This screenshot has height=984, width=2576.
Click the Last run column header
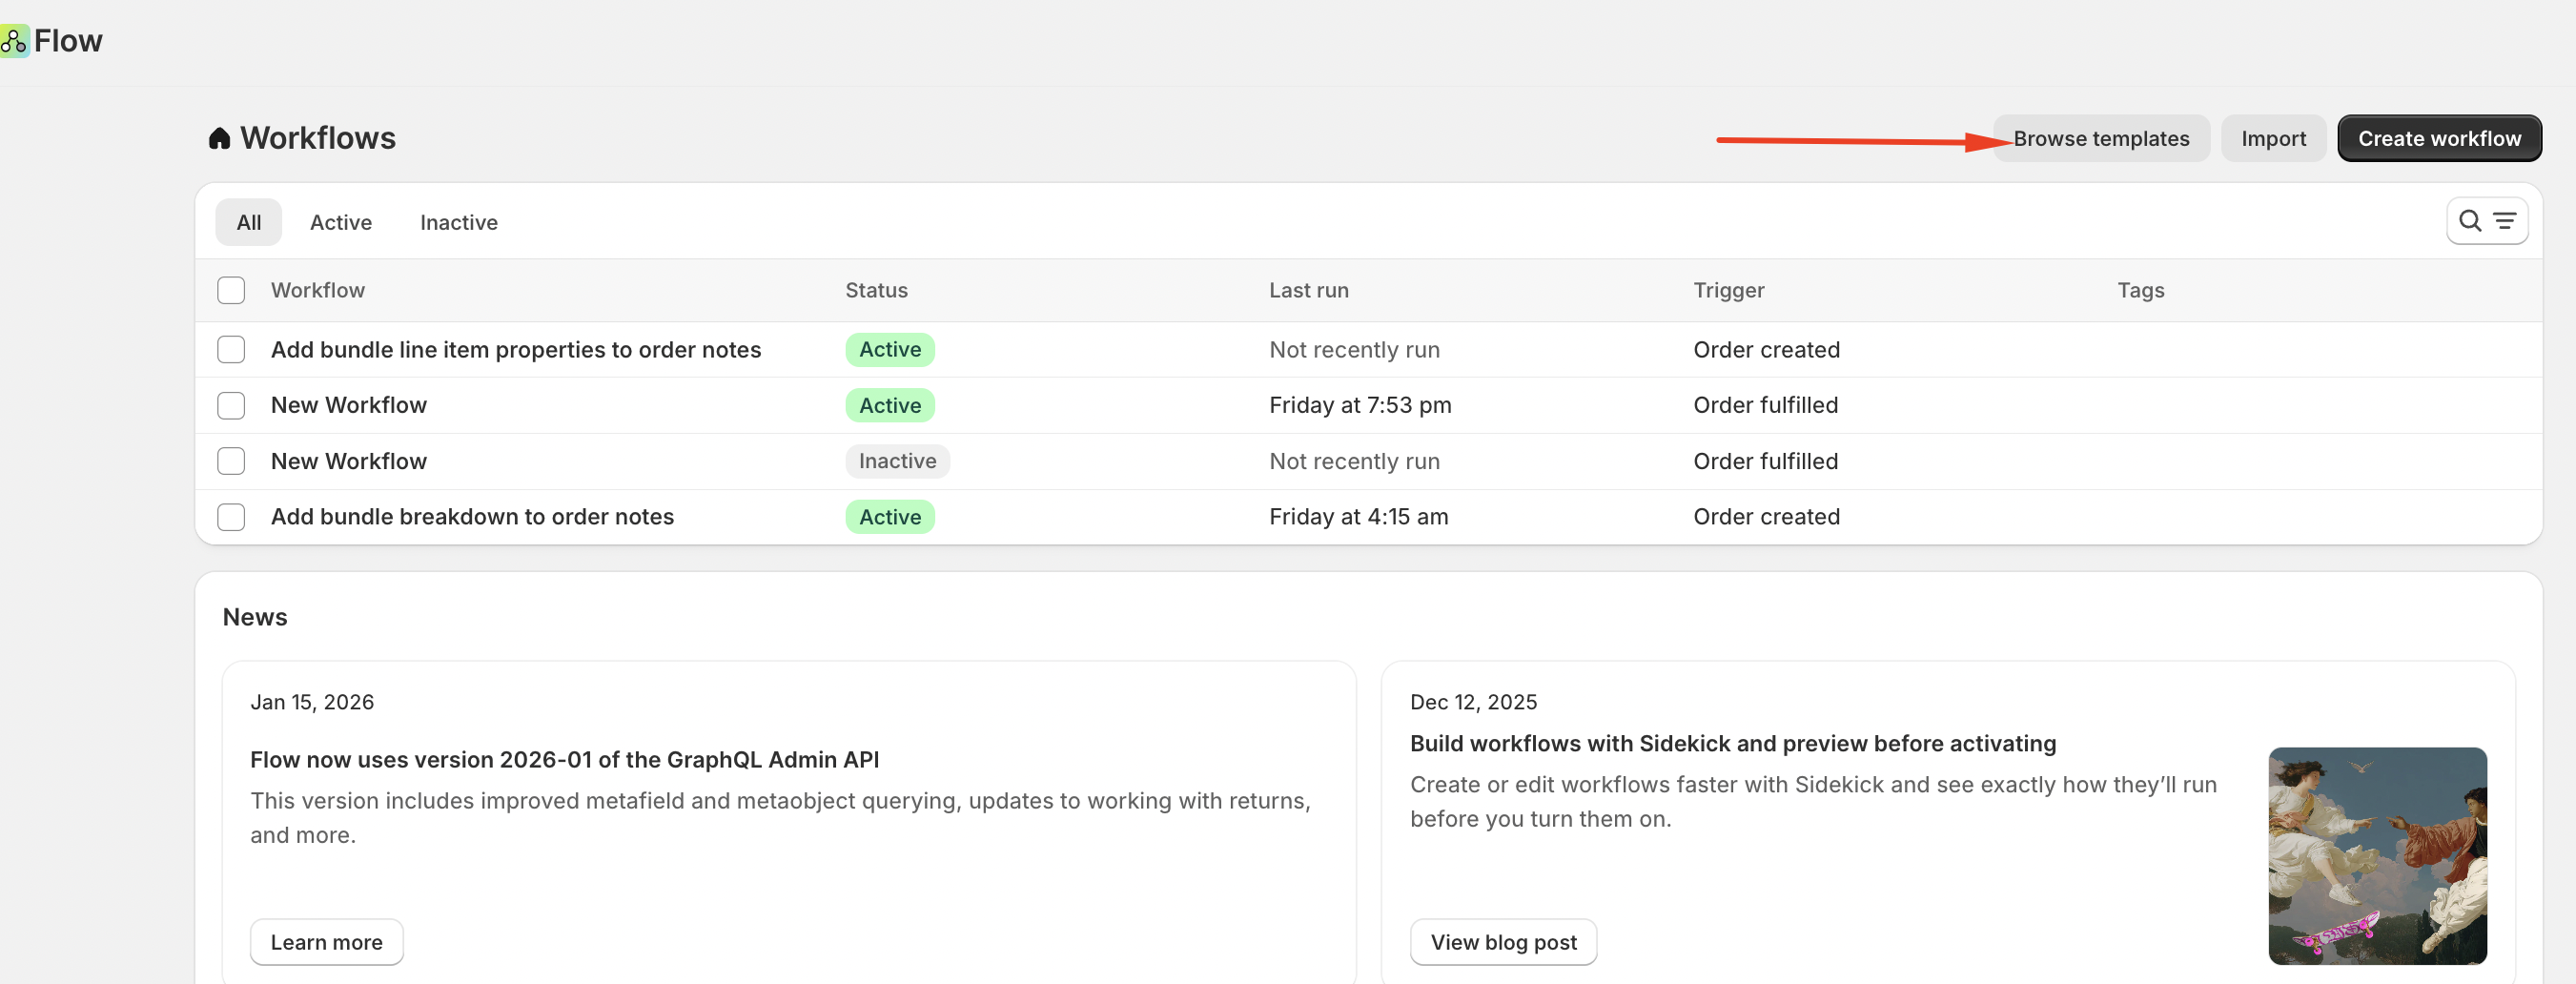click(x=1308, y=290)
